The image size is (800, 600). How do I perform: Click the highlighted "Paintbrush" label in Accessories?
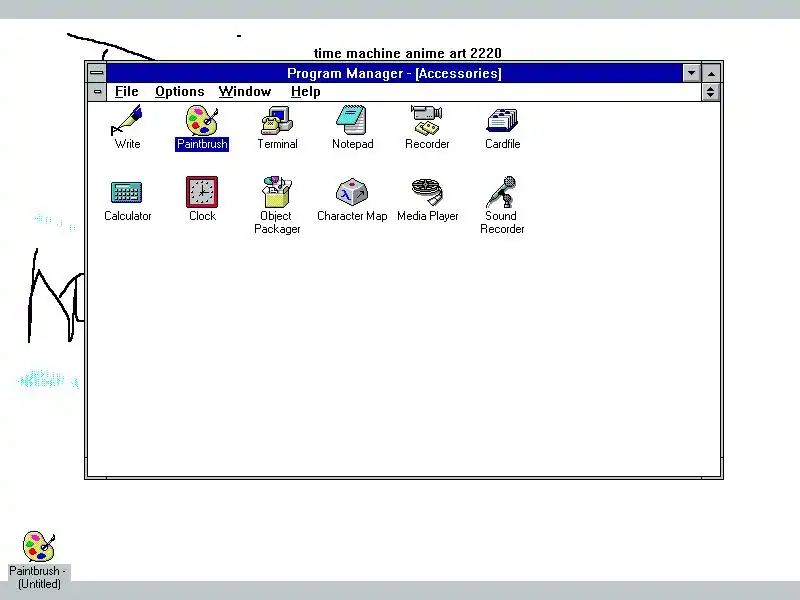pos(202,144)
